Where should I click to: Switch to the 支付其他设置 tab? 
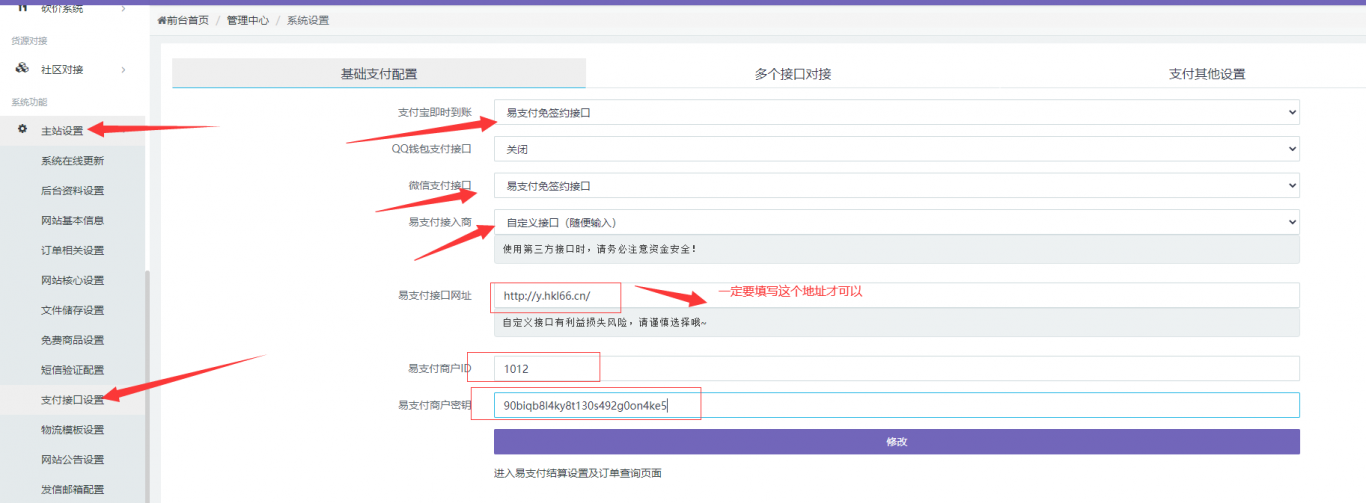(1206, 74)
